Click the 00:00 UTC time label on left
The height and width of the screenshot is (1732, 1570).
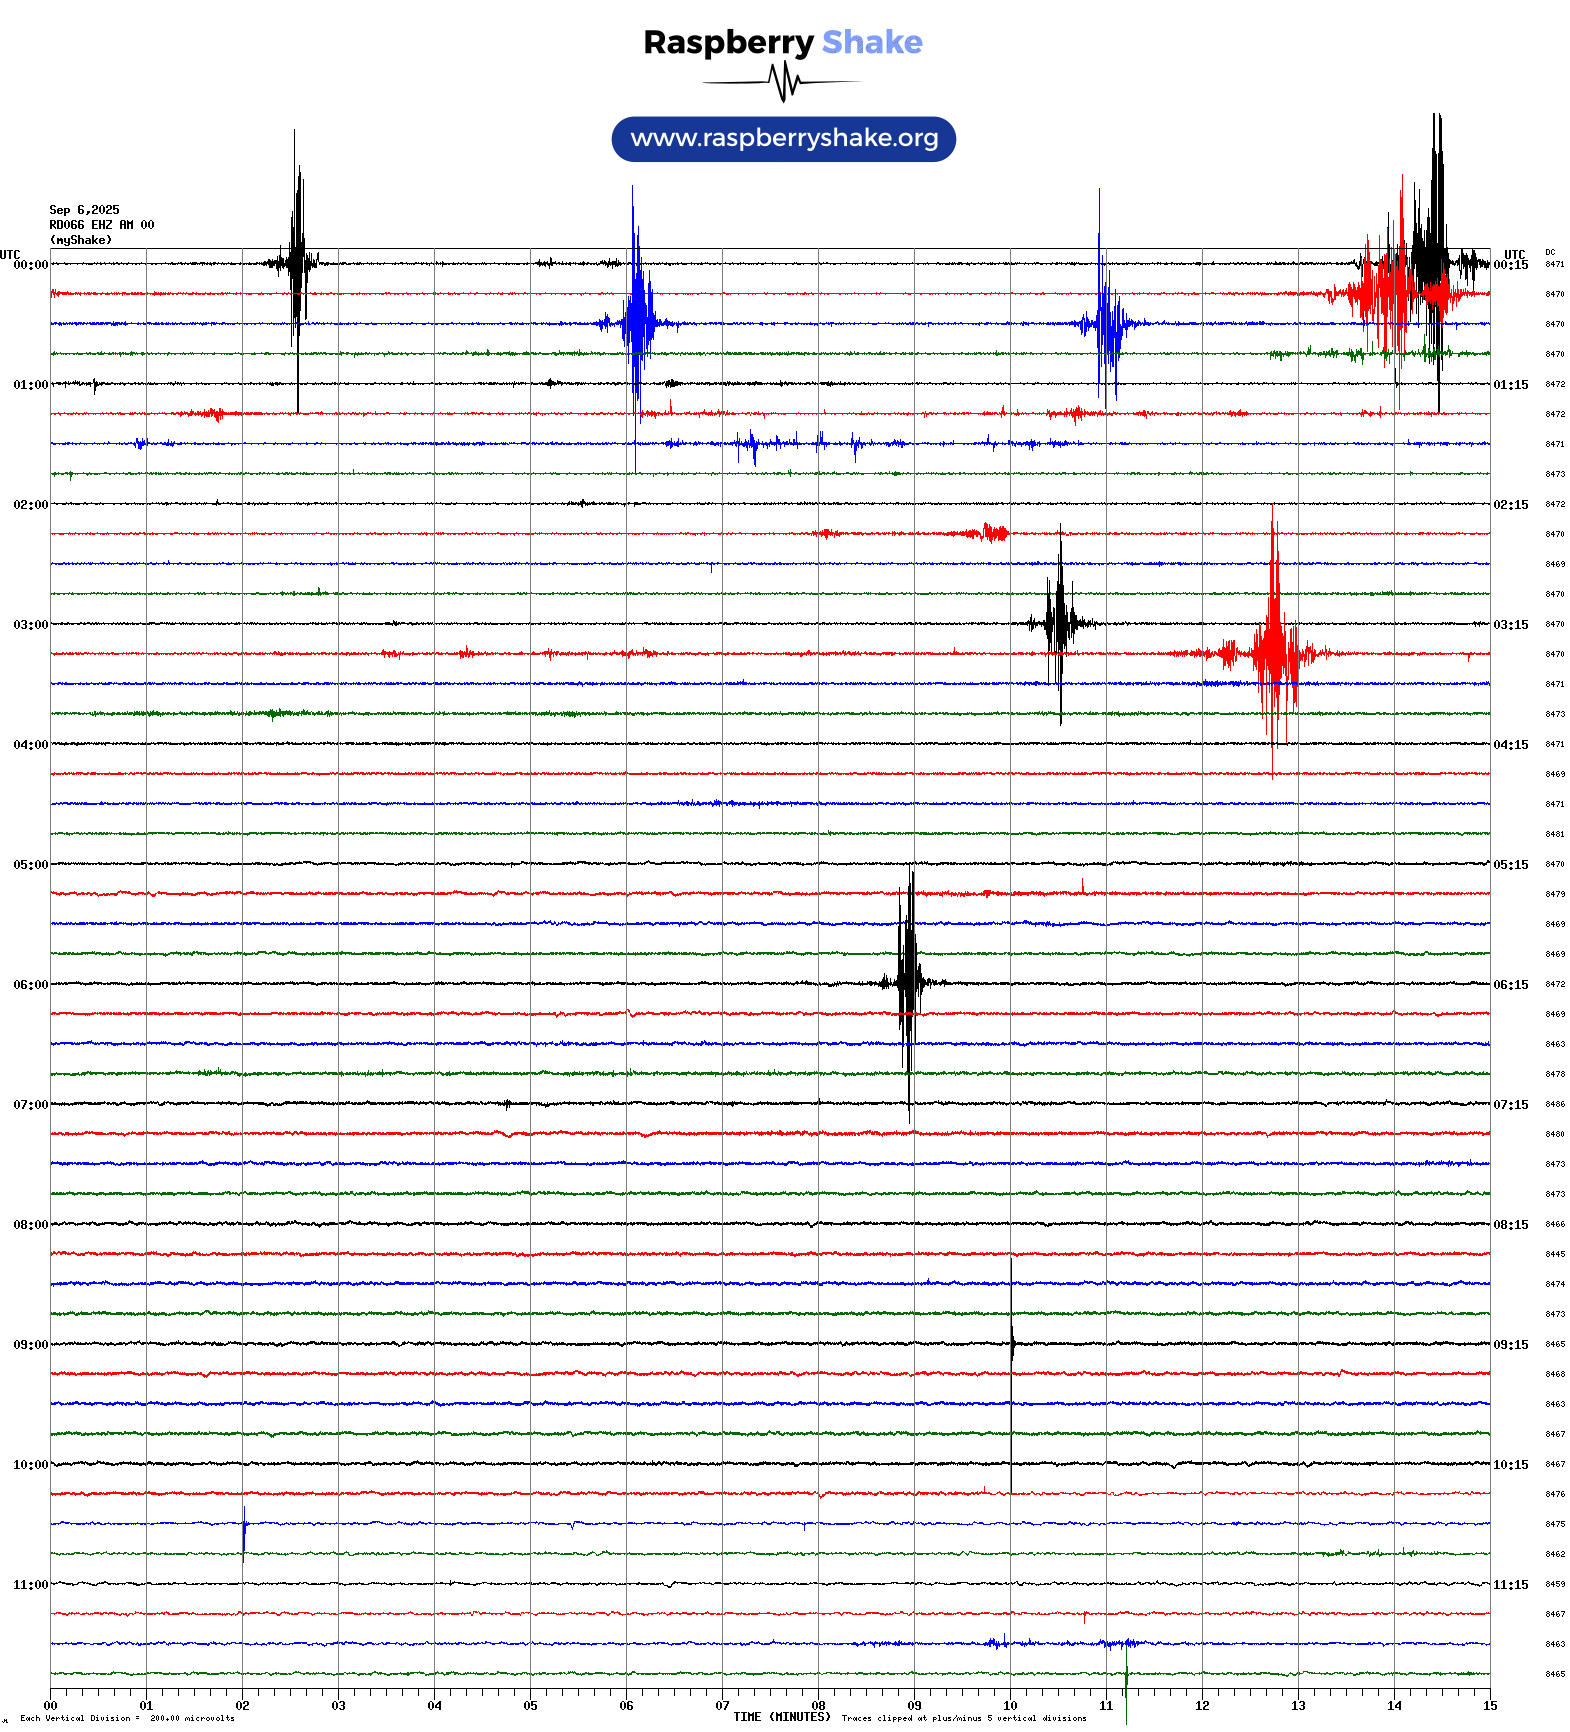30,265
